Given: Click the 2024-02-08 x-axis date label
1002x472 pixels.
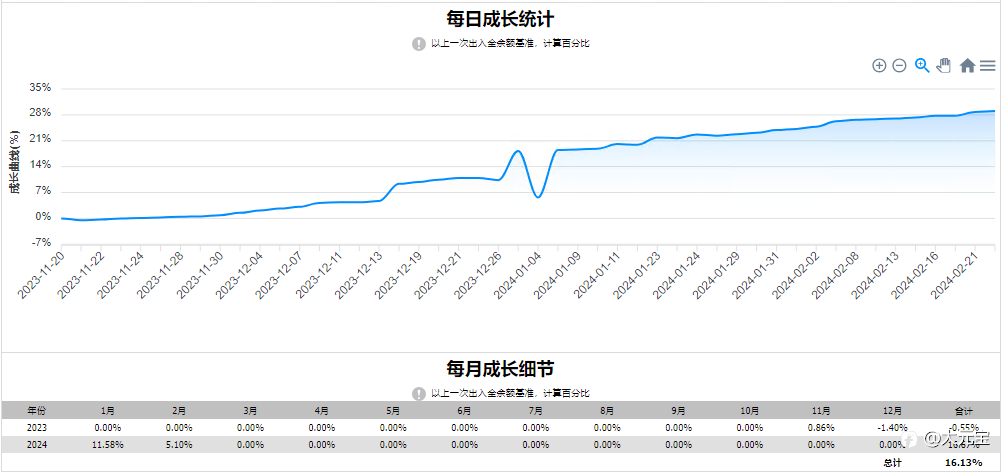Looking at the screenshot, I should (835, 275).
